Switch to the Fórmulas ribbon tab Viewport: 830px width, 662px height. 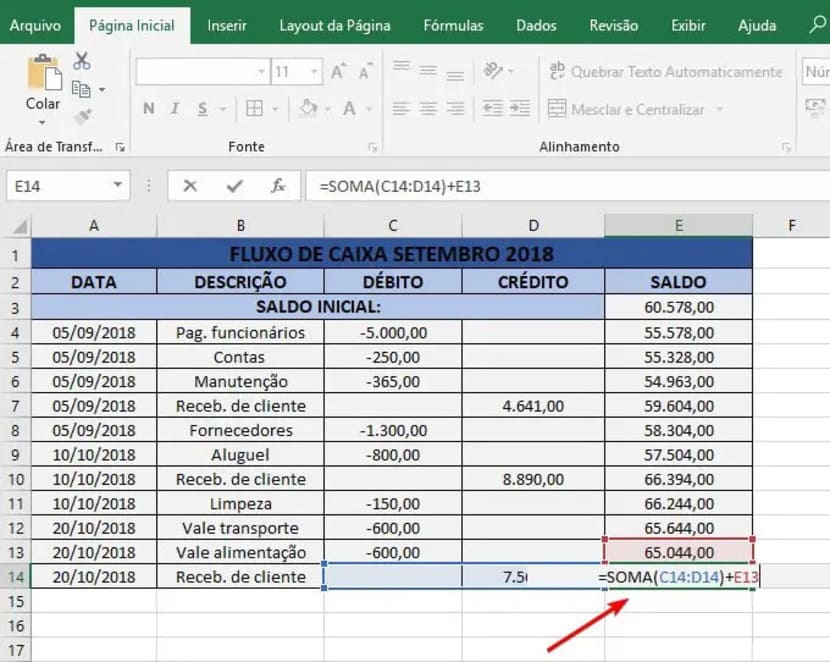453,26
